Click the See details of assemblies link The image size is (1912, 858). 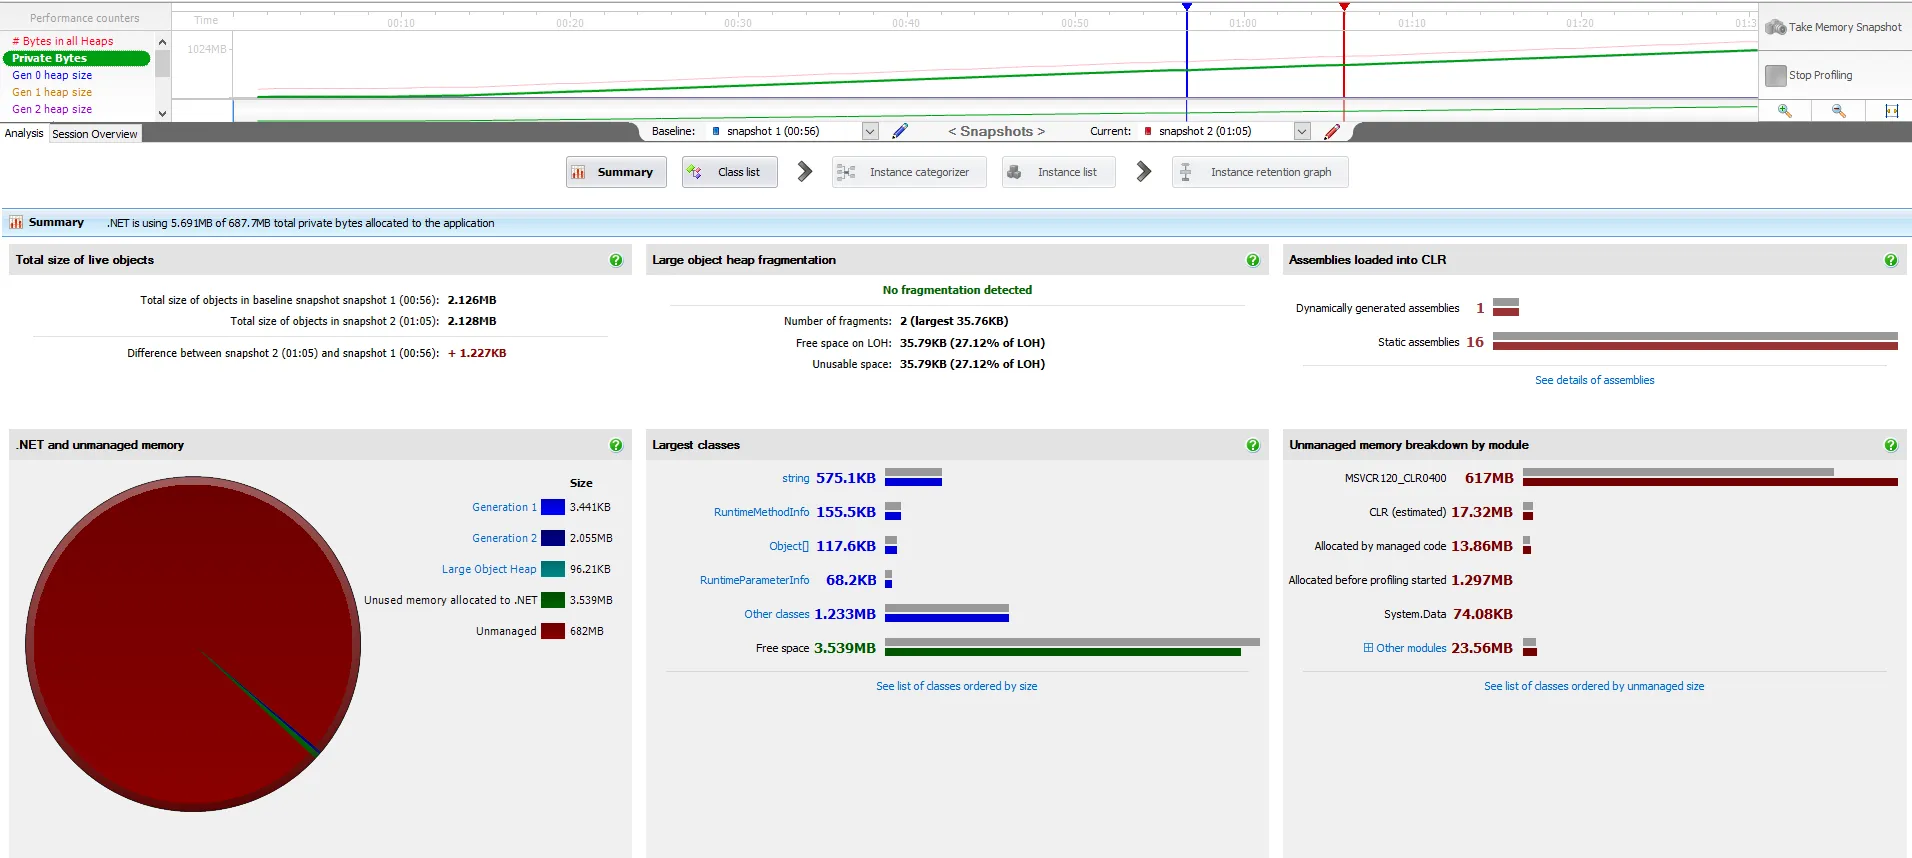[1594, 380]
